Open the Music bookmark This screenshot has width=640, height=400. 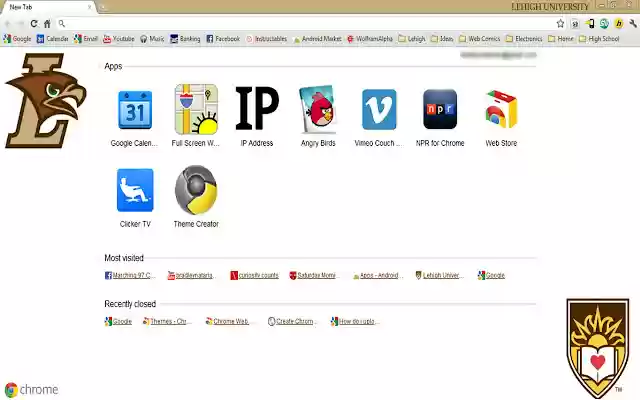152,39
